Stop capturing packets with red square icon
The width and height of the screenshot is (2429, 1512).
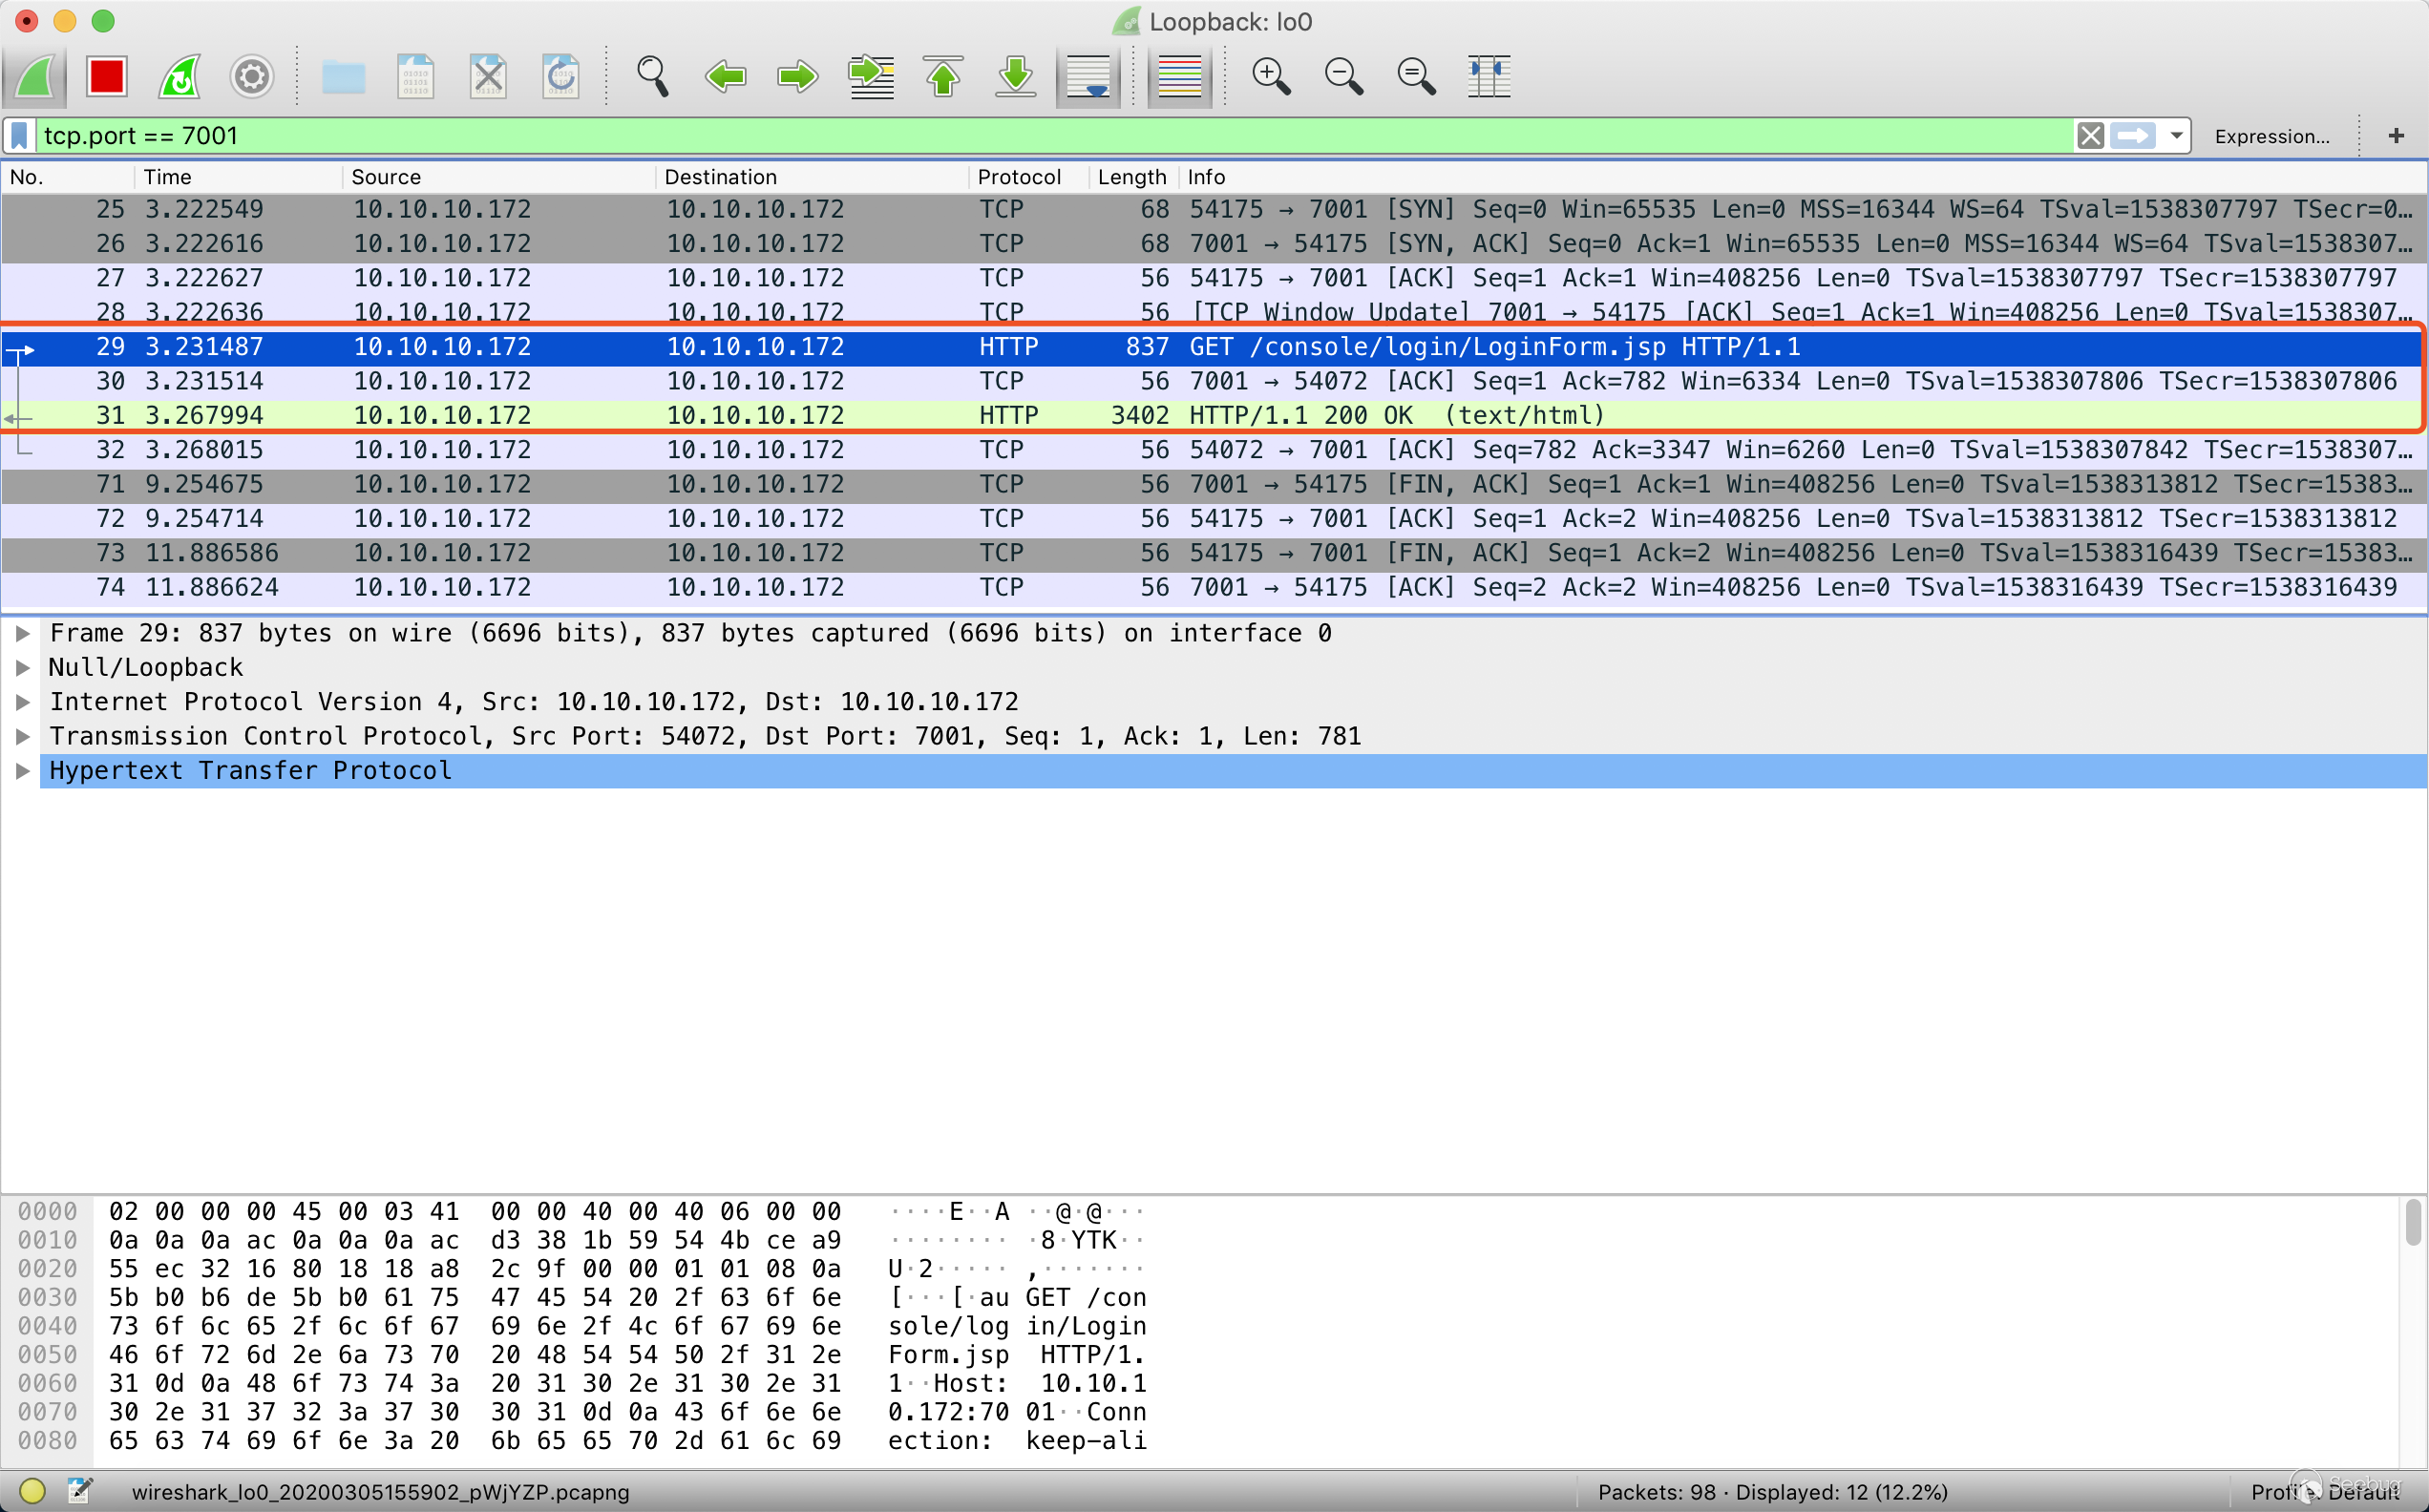pyautogui.click(x=106, y=76)
